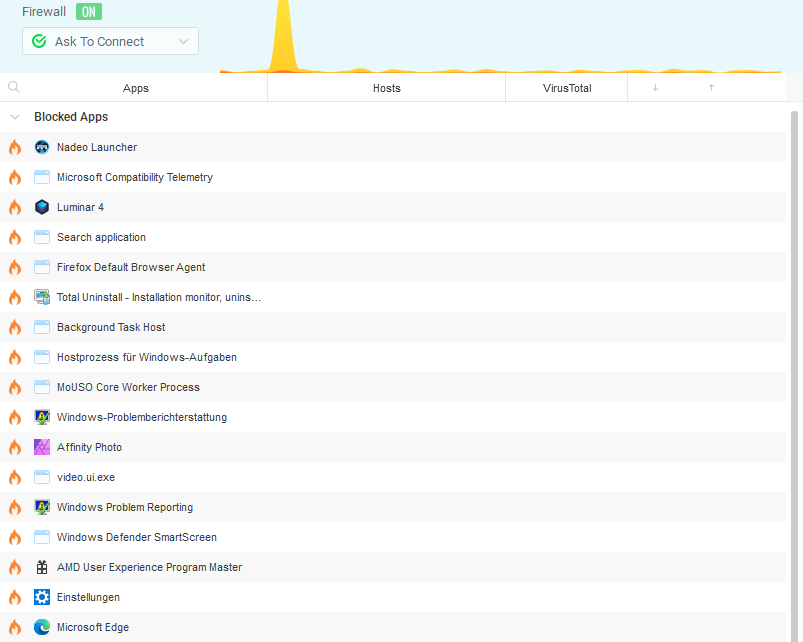Click the Windows-Problemberichterstattung app icon
The height and width of the screenshot is (642, 803).
click(x=42, y=417)
